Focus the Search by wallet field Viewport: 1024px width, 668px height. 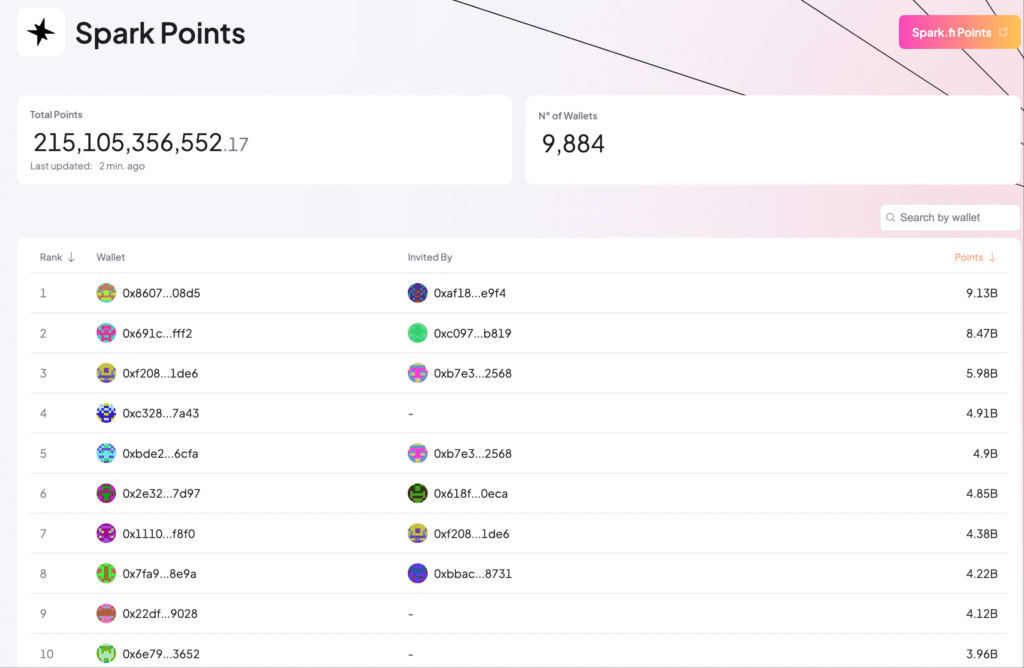tap(950, 217)
